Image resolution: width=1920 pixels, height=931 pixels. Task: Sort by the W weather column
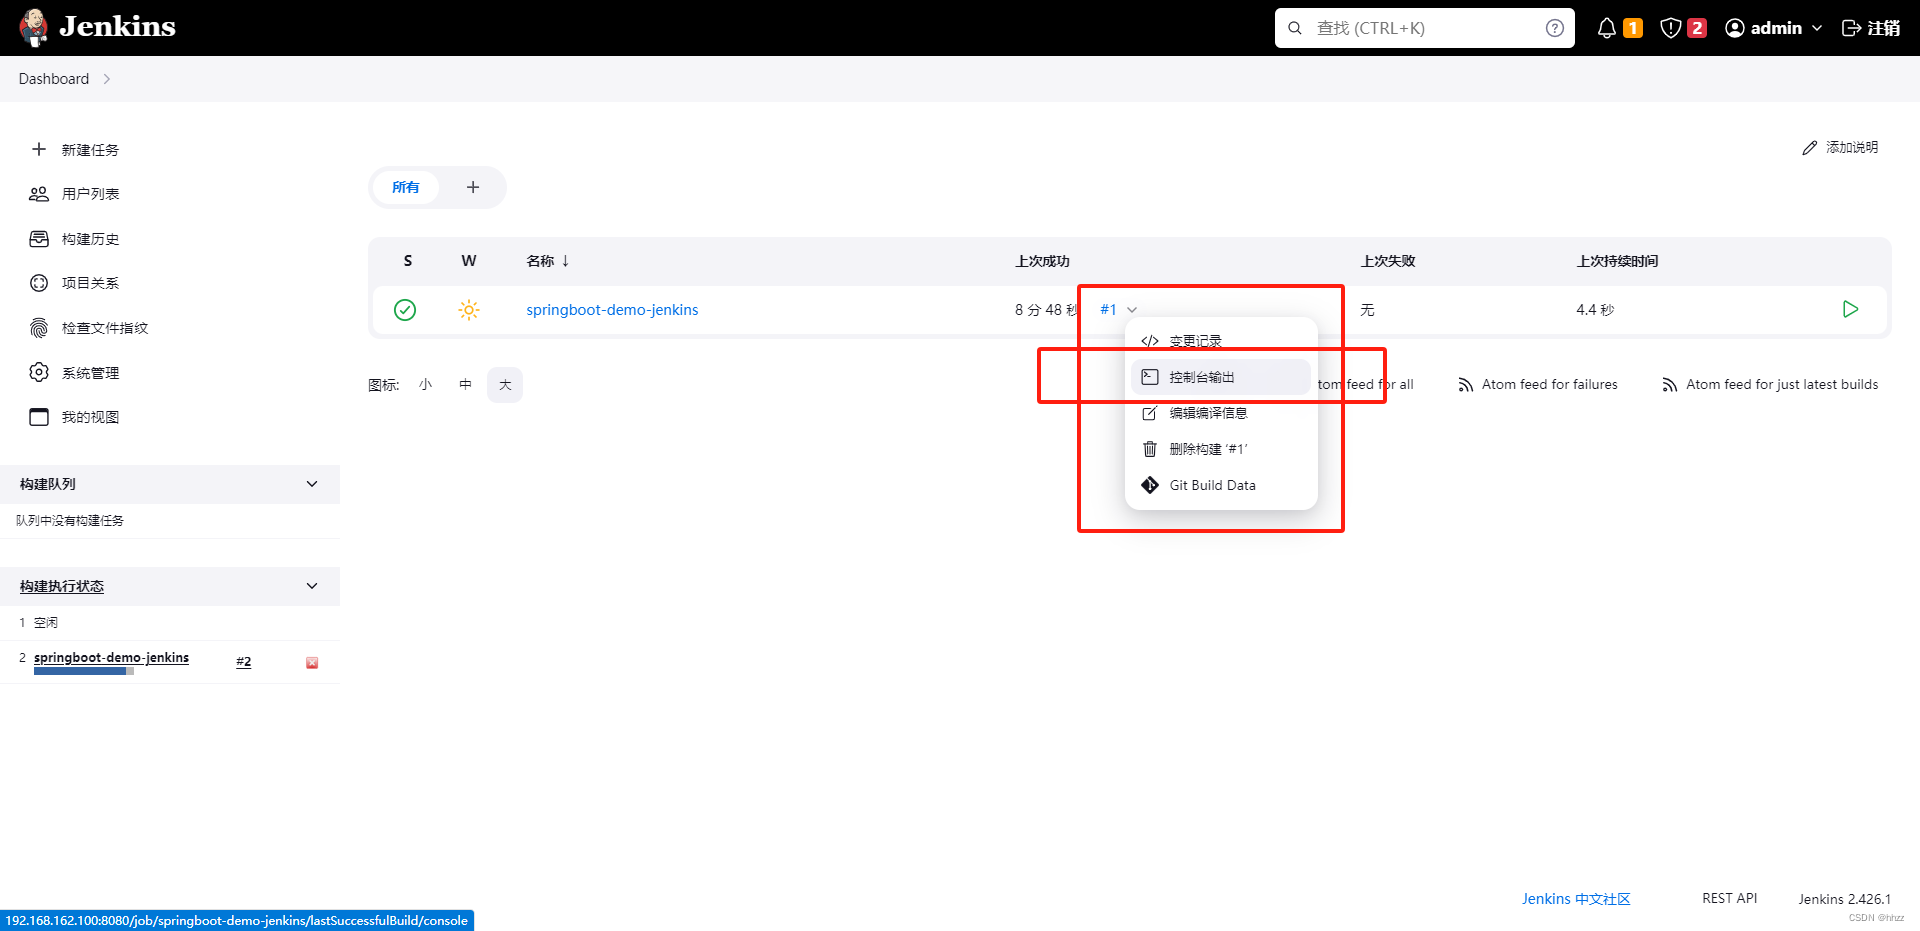pyautogui.click(x=469, y=261)
